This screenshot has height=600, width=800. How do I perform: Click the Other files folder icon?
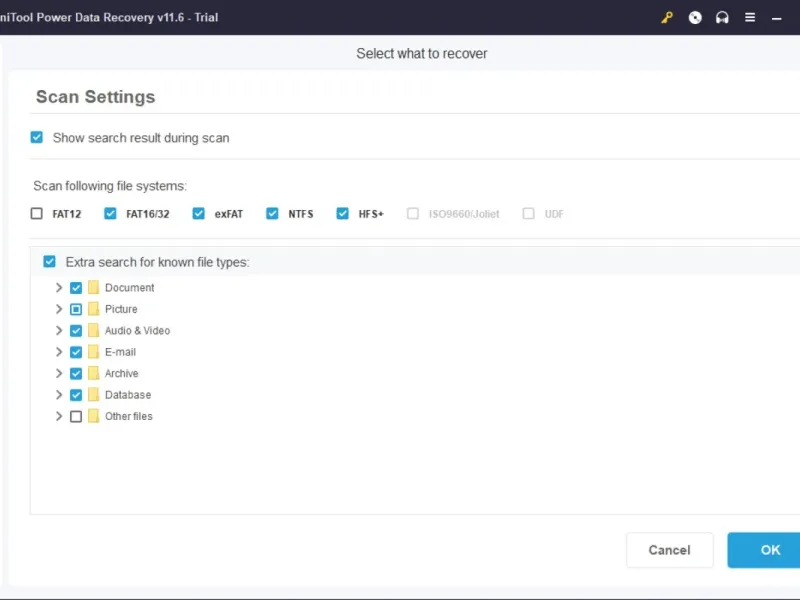(93, 416)
